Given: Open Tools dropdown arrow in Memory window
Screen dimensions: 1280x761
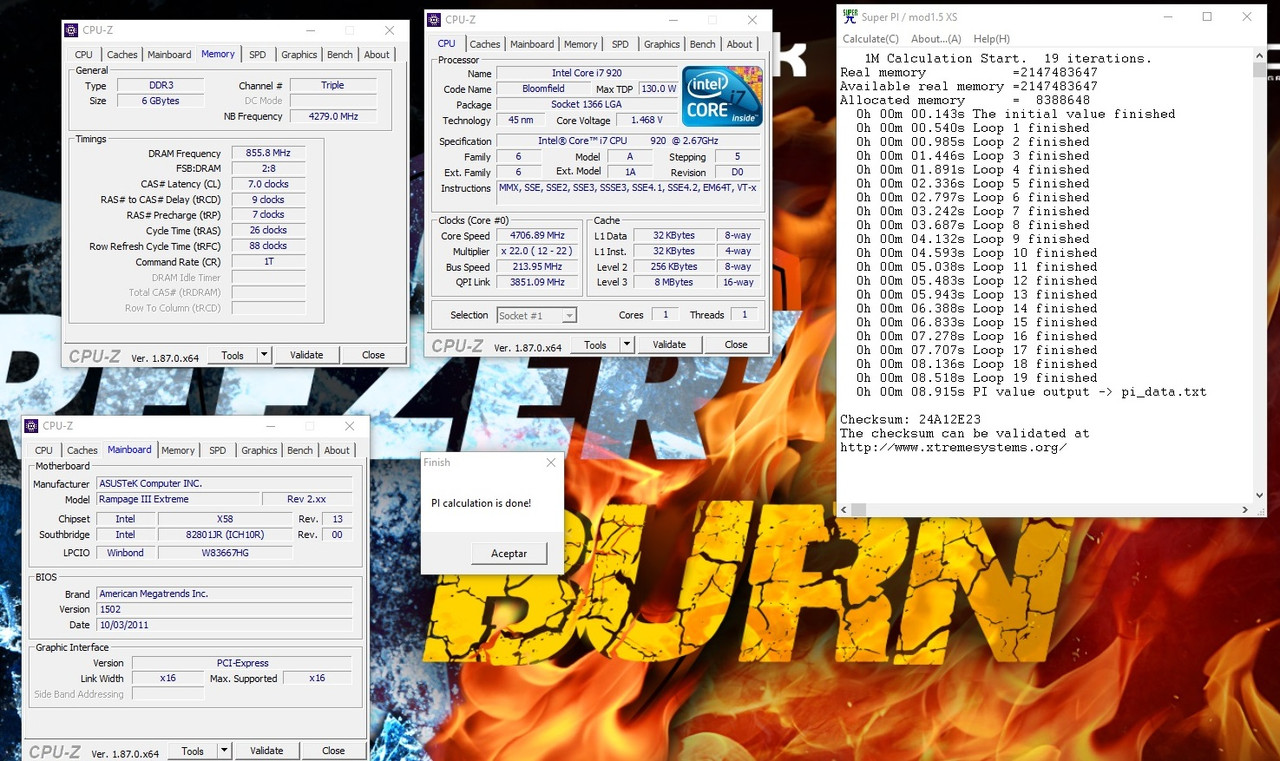Looking at the screenshot, I should (264, 355).
